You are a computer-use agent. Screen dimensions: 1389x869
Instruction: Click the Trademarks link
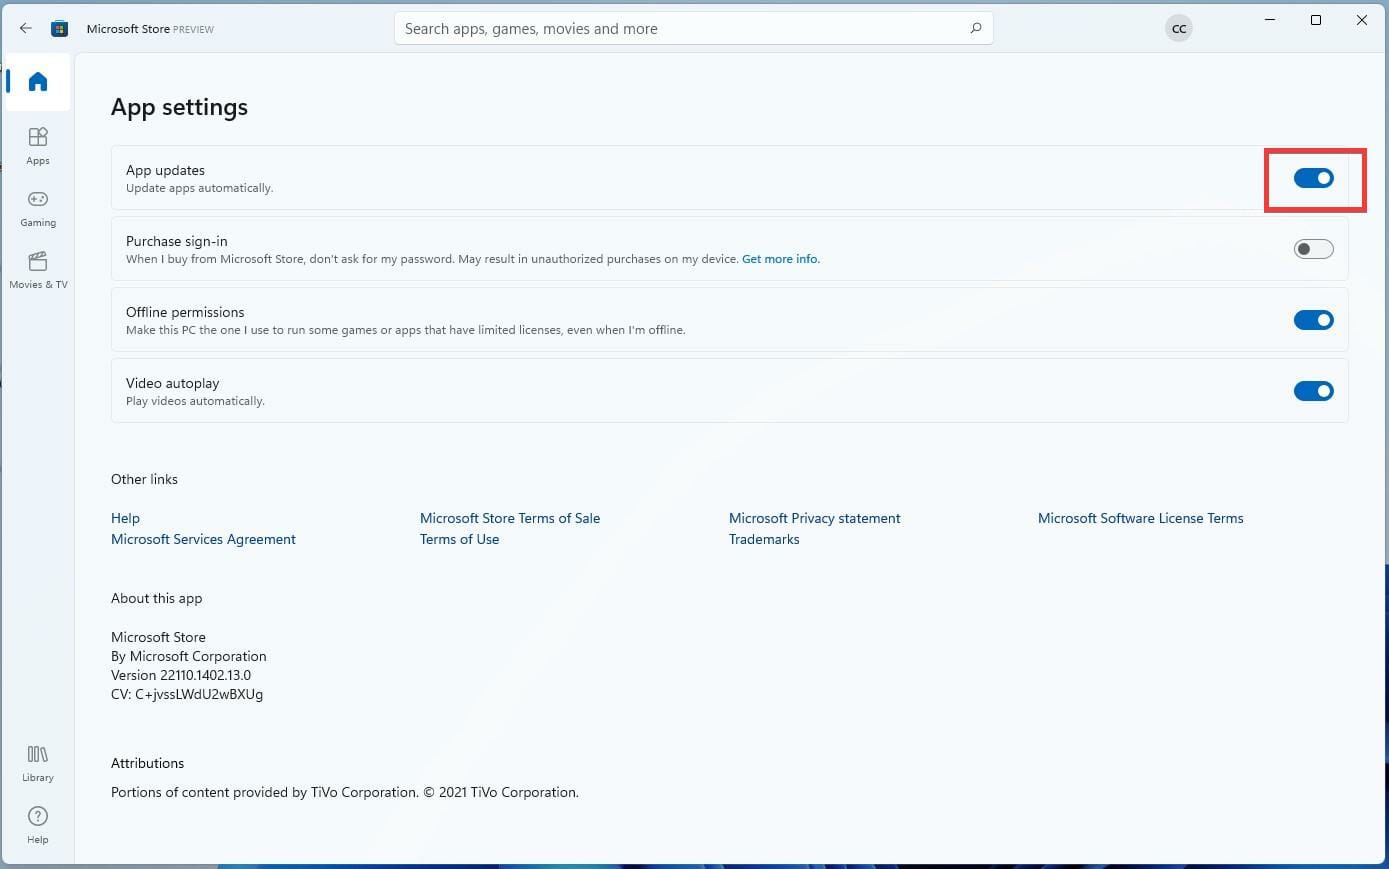click(764, 539)
